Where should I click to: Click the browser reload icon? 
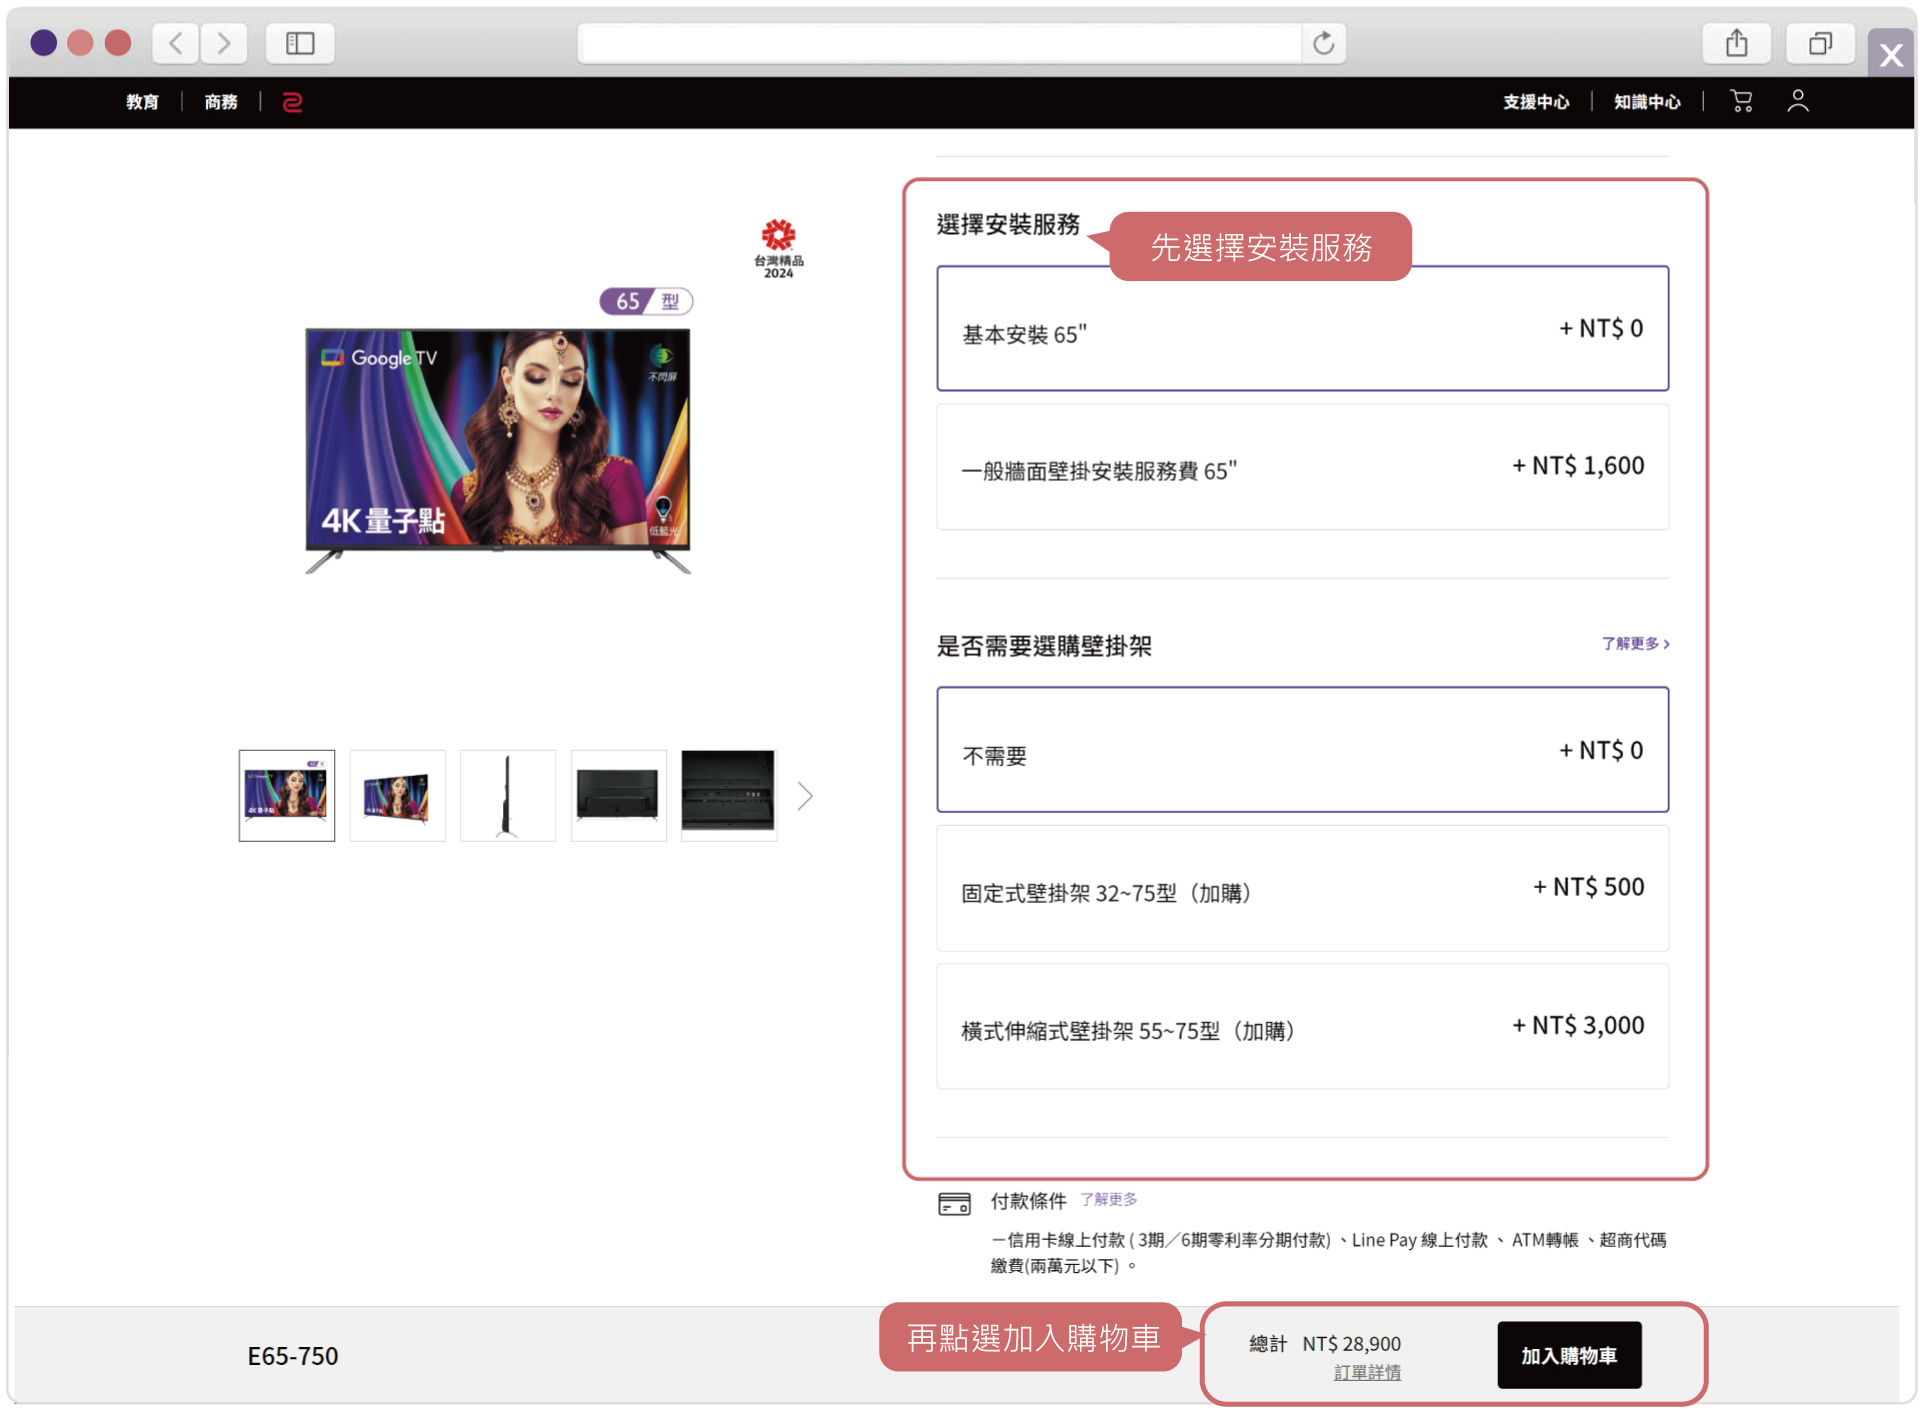pyautogui.click(x=1323, y=43)
